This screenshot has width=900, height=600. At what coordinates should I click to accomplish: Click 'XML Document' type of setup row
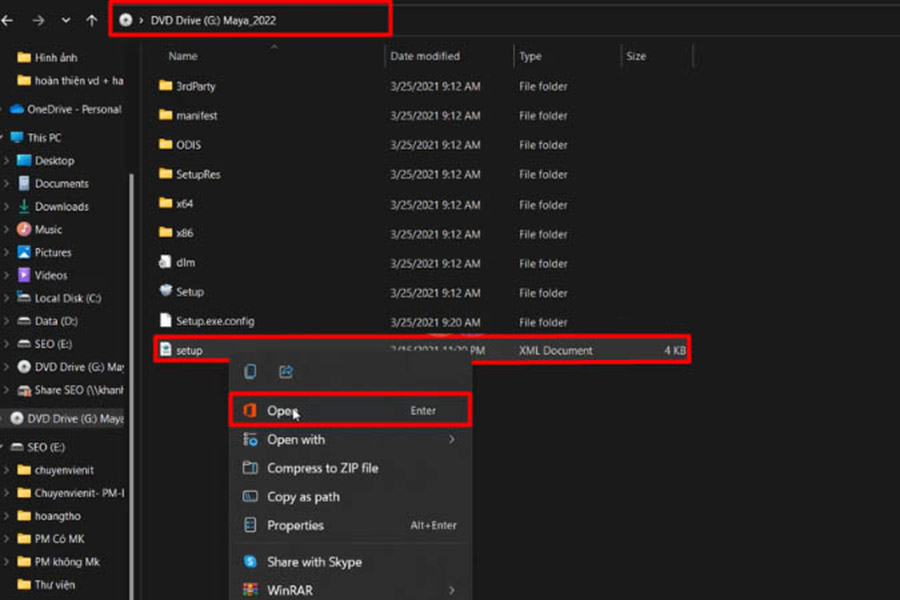pyautogui.click(x=555, y=350)
